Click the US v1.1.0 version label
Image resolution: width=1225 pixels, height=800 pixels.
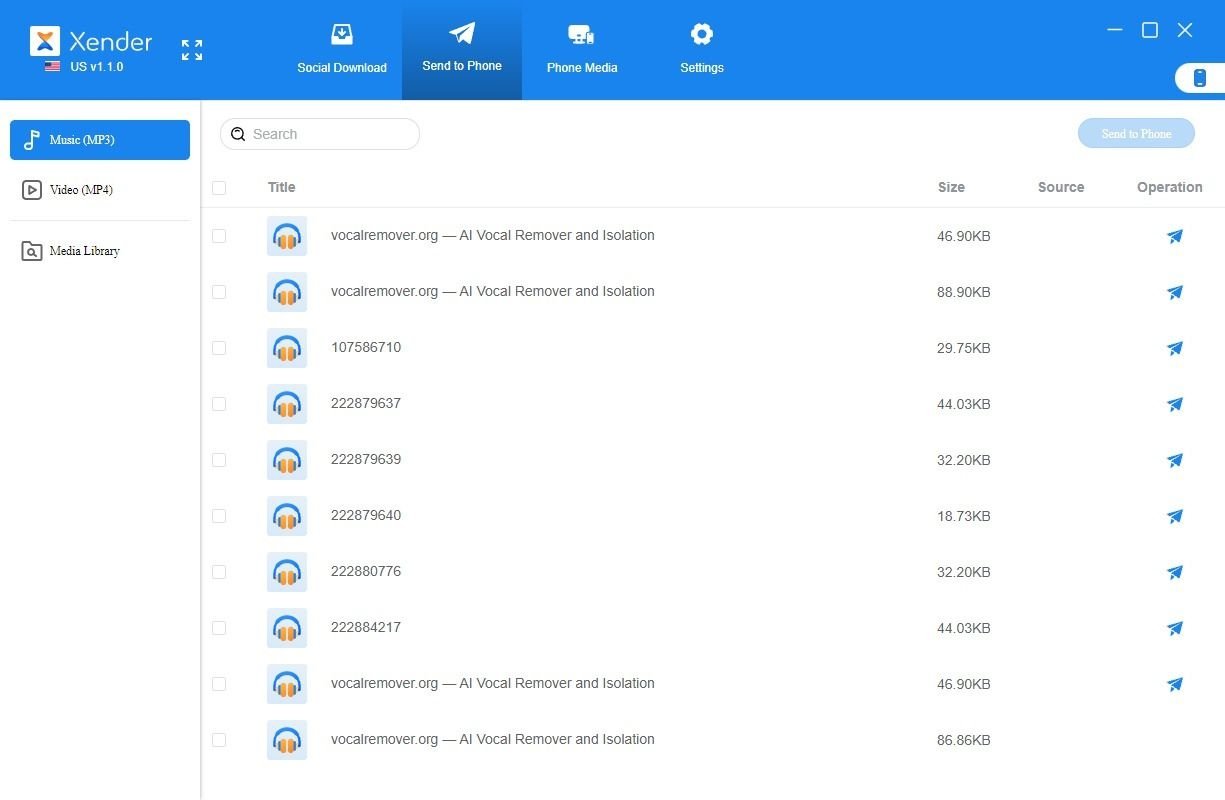click(x=97, y=67)
